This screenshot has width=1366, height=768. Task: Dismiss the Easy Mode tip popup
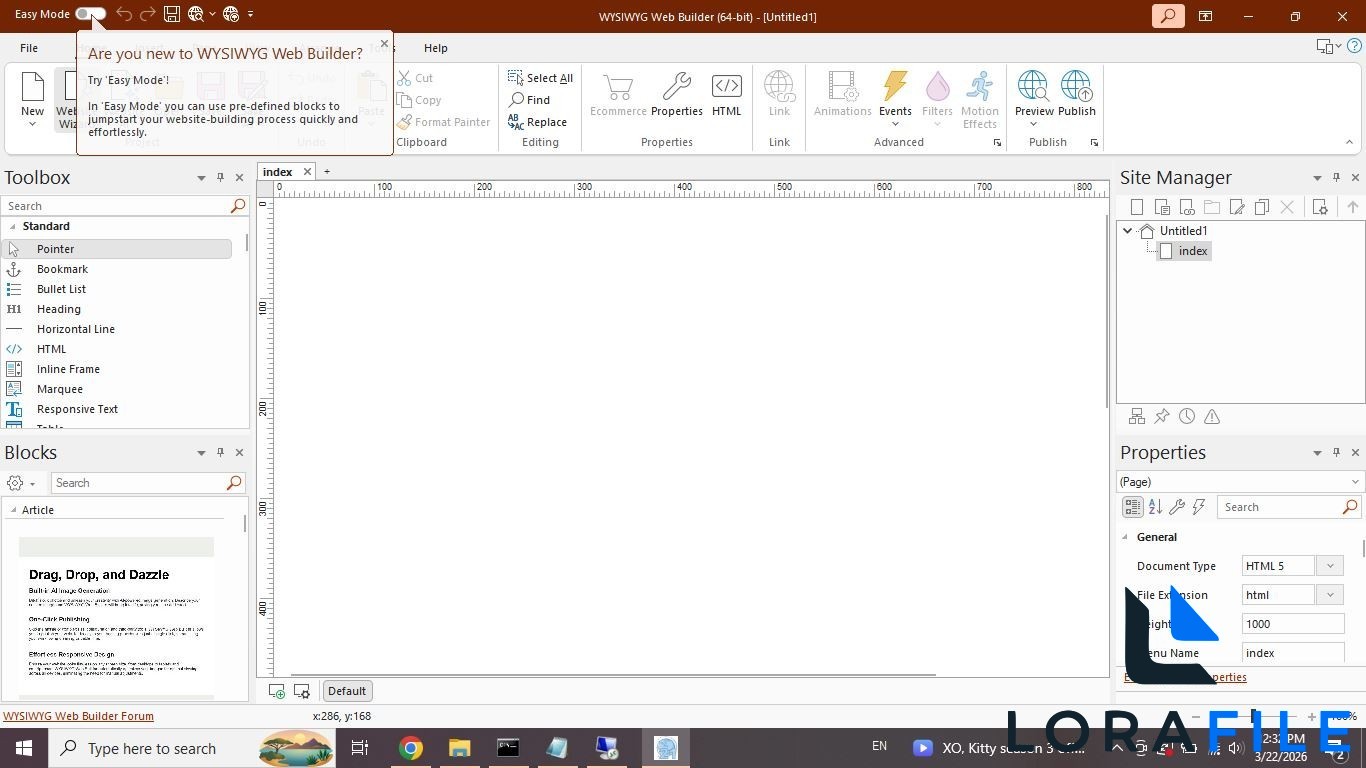tap(383, 43)
